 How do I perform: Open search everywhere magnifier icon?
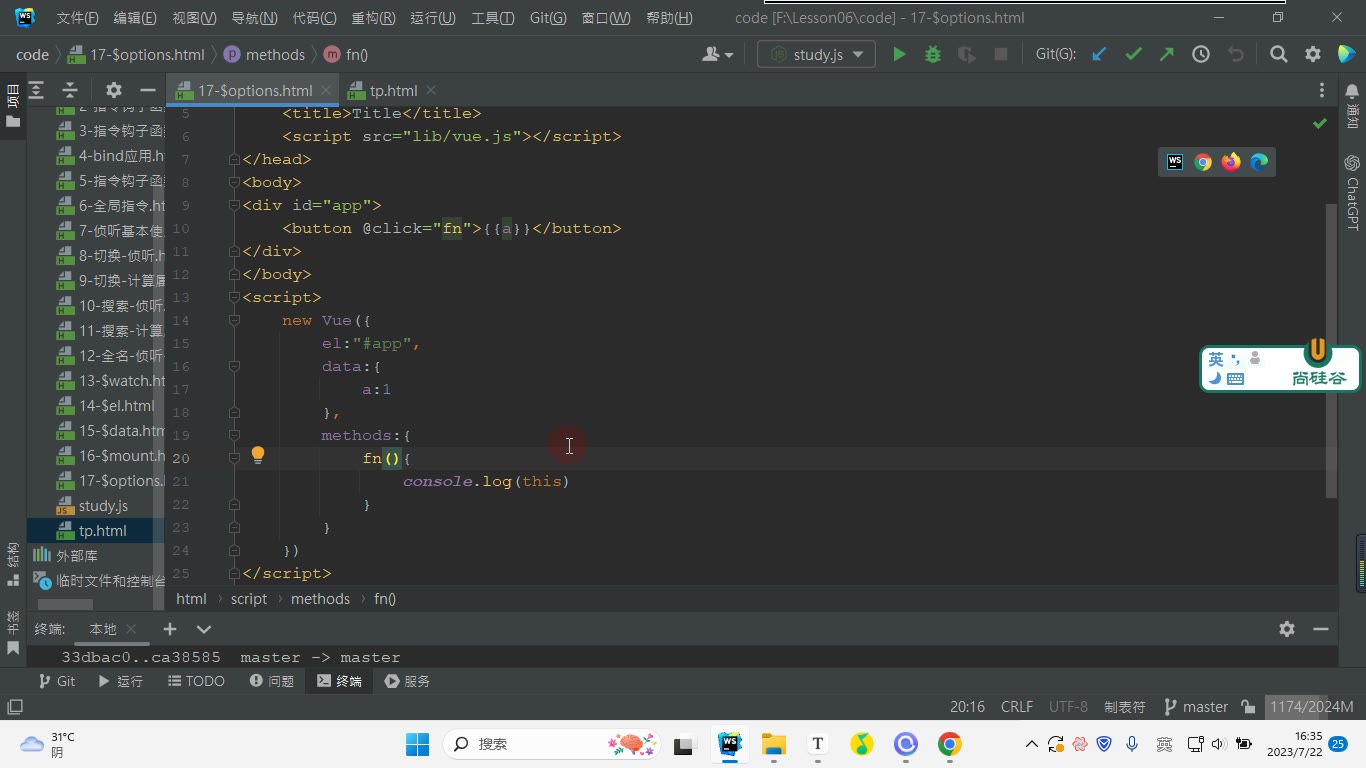[x=1278, y=55]
